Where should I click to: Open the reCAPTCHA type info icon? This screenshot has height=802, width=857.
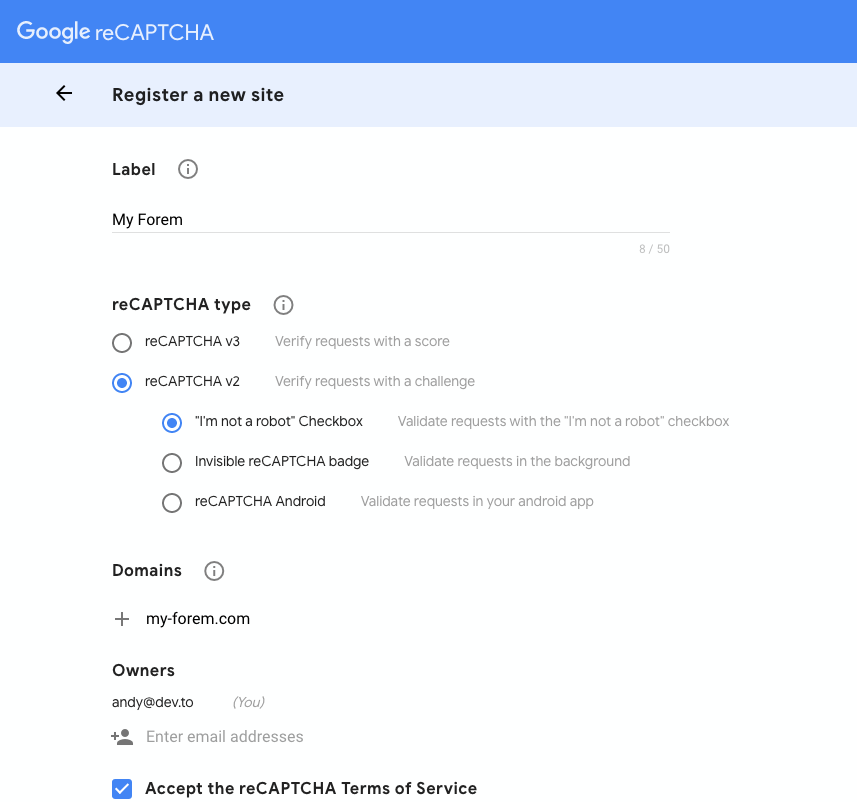point(283,304)
